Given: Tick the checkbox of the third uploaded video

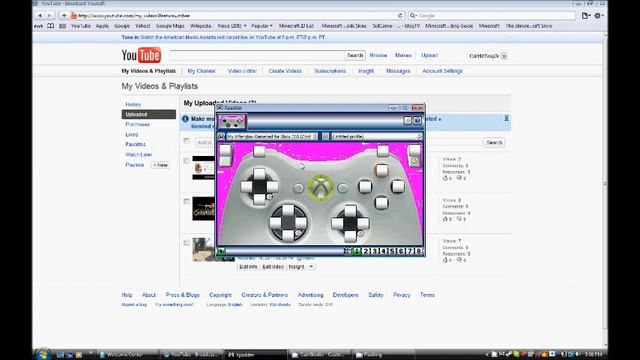Looking at the screenshot, I should pos(187,243).
